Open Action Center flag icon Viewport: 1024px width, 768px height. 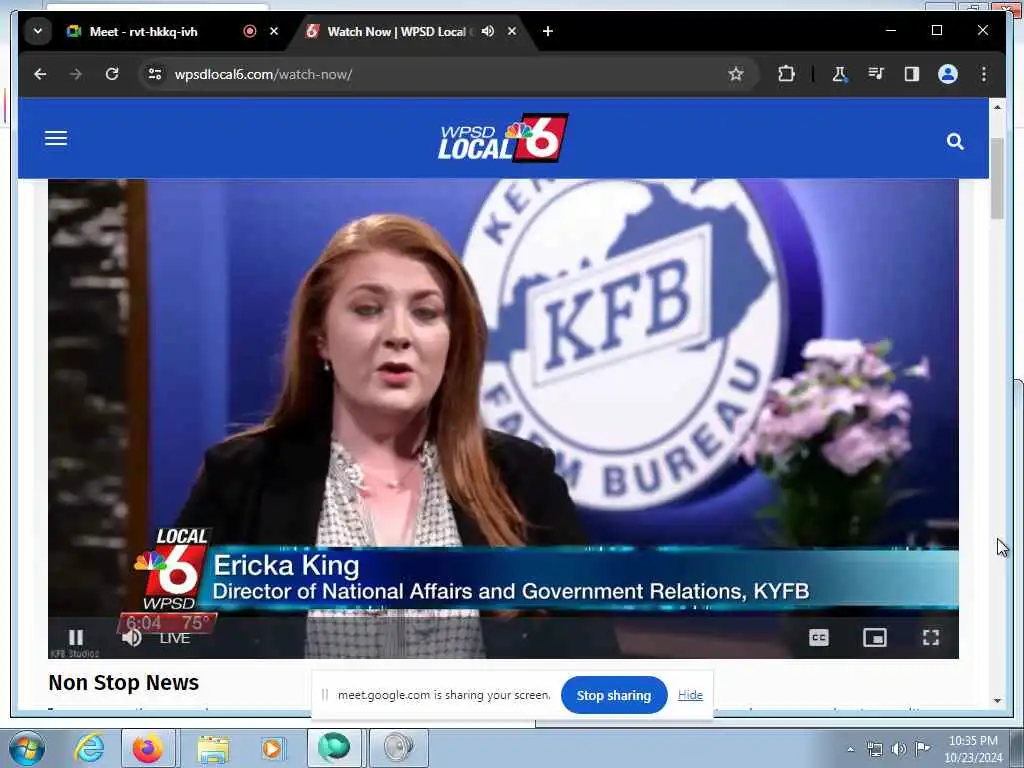coord(922,748)
